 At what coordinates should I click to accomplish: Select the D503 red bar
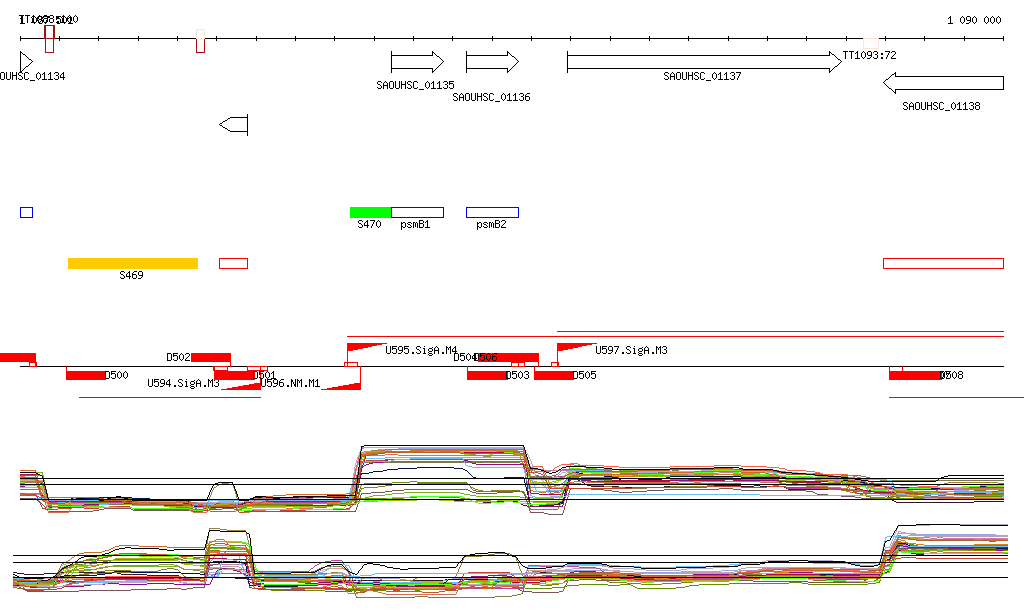point(487,375)
